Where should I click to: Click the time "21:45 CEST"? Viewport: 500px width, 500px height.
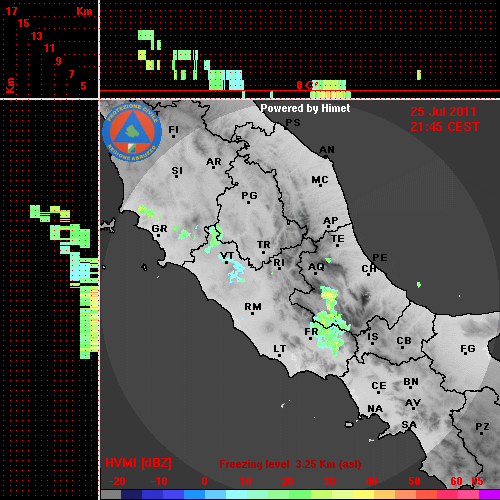(x=445, y=127)
